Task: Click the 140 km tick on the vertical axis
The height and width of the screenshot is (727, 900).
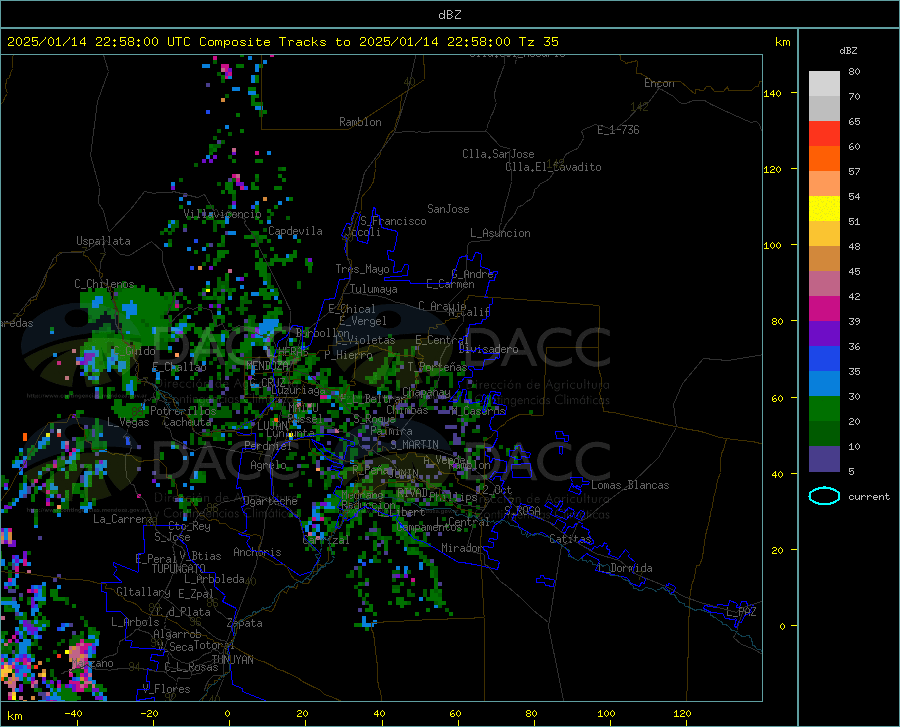Action: click(773, 93)
